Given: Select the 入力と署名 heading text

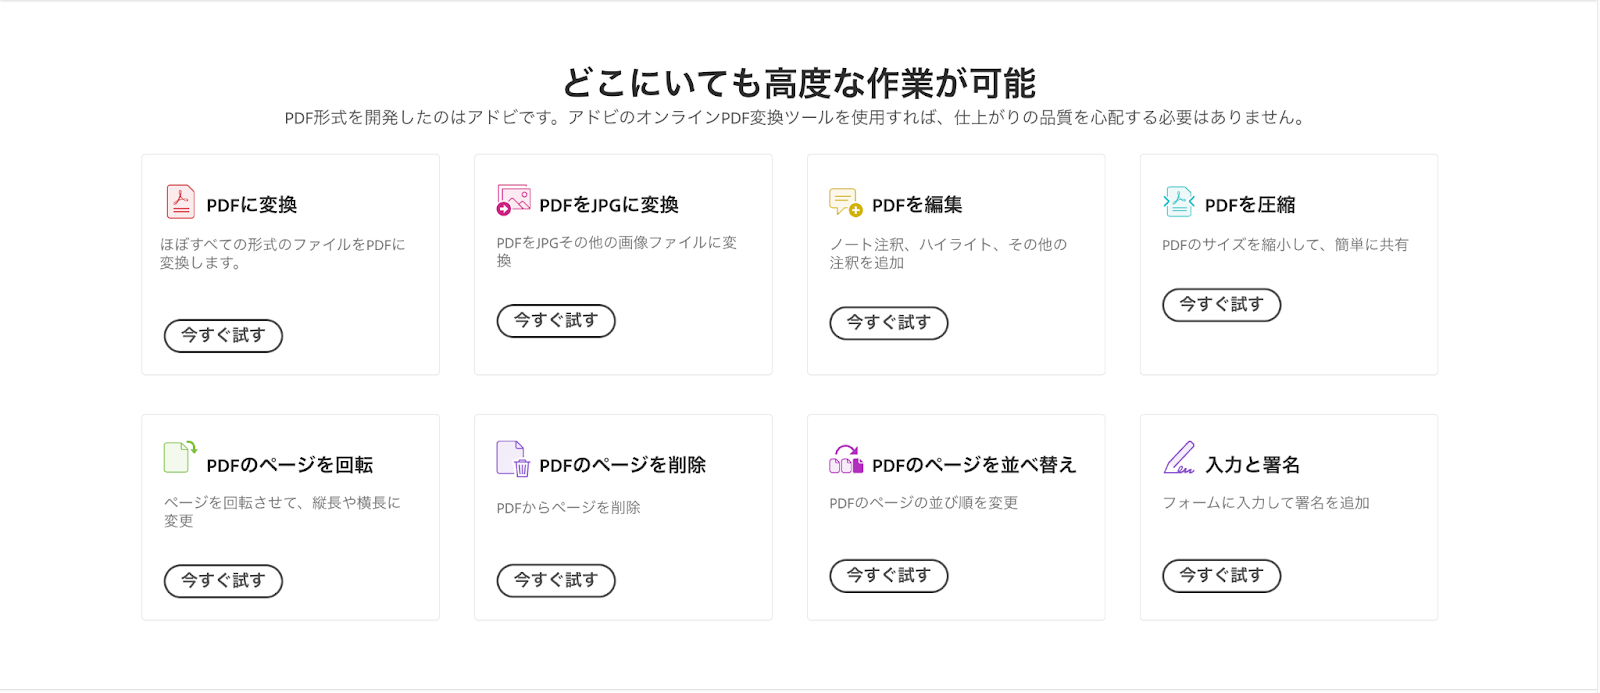Looking at the screenshot, I should (1252, 465).
